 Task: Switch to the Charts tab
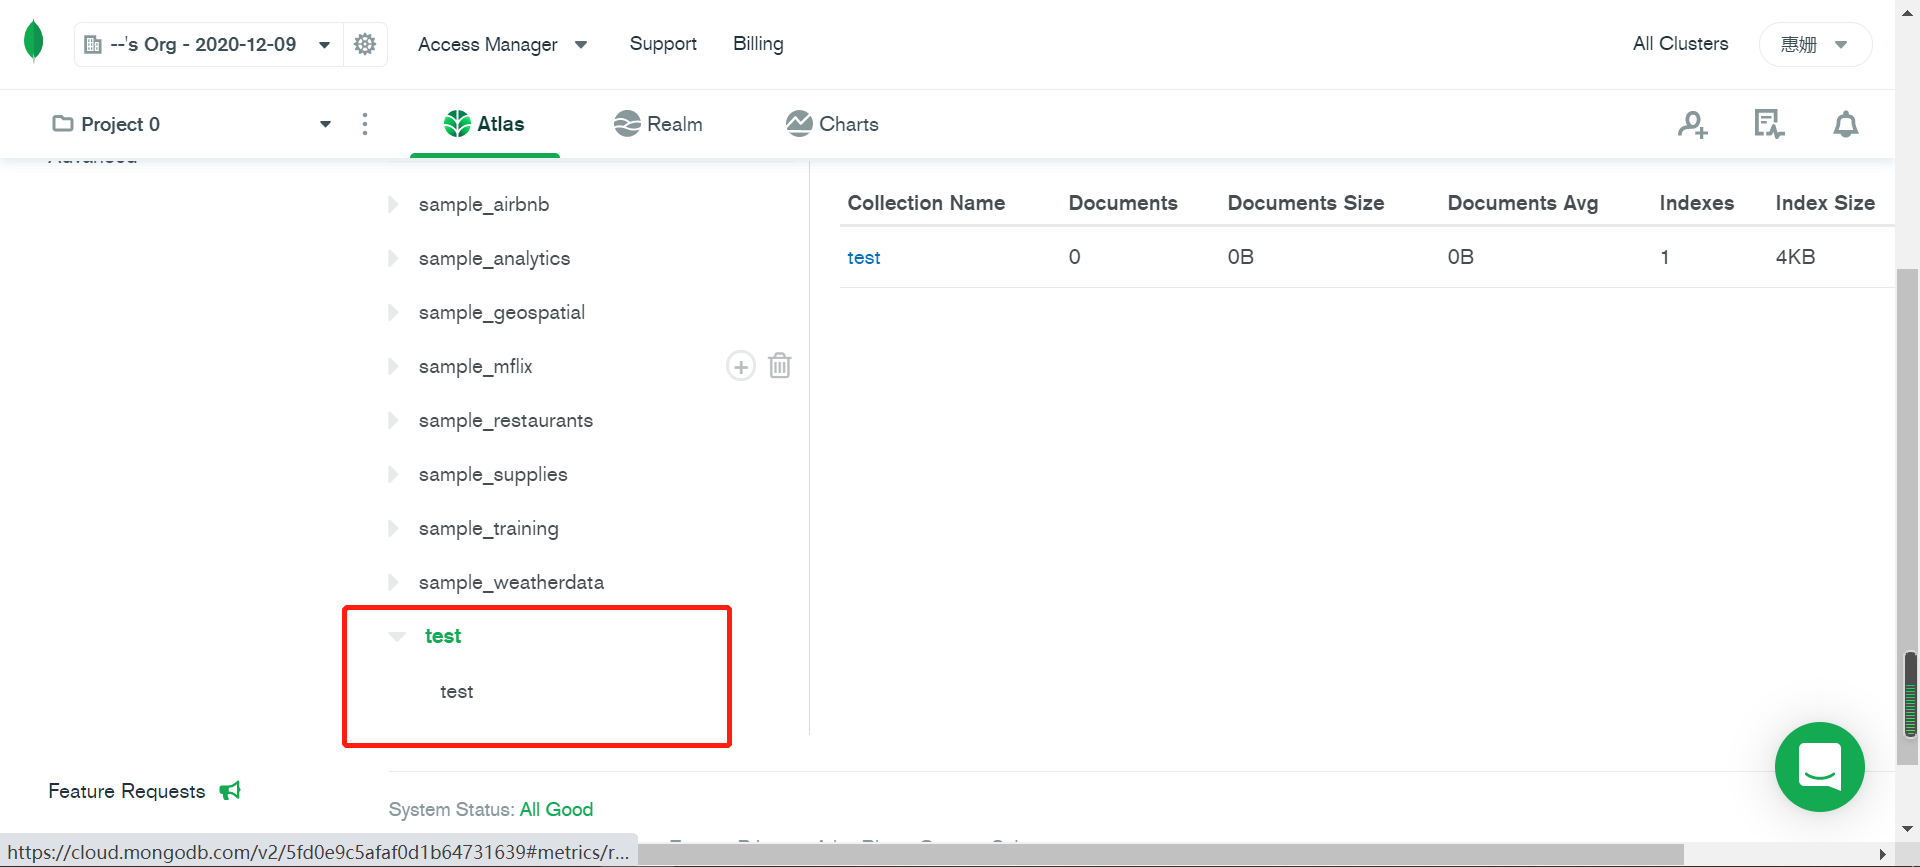pos(832,124)
